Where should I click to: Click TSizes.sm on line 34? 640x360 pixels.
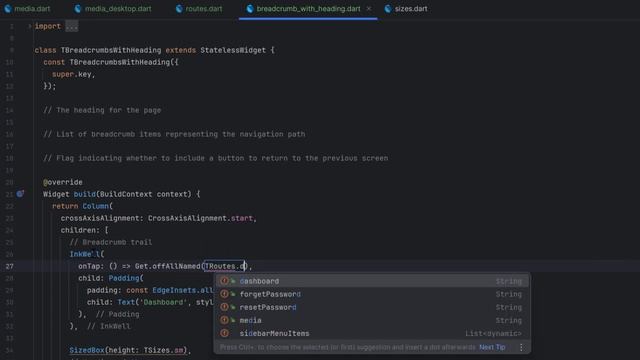pyautogui.click(x=163, y=350)
